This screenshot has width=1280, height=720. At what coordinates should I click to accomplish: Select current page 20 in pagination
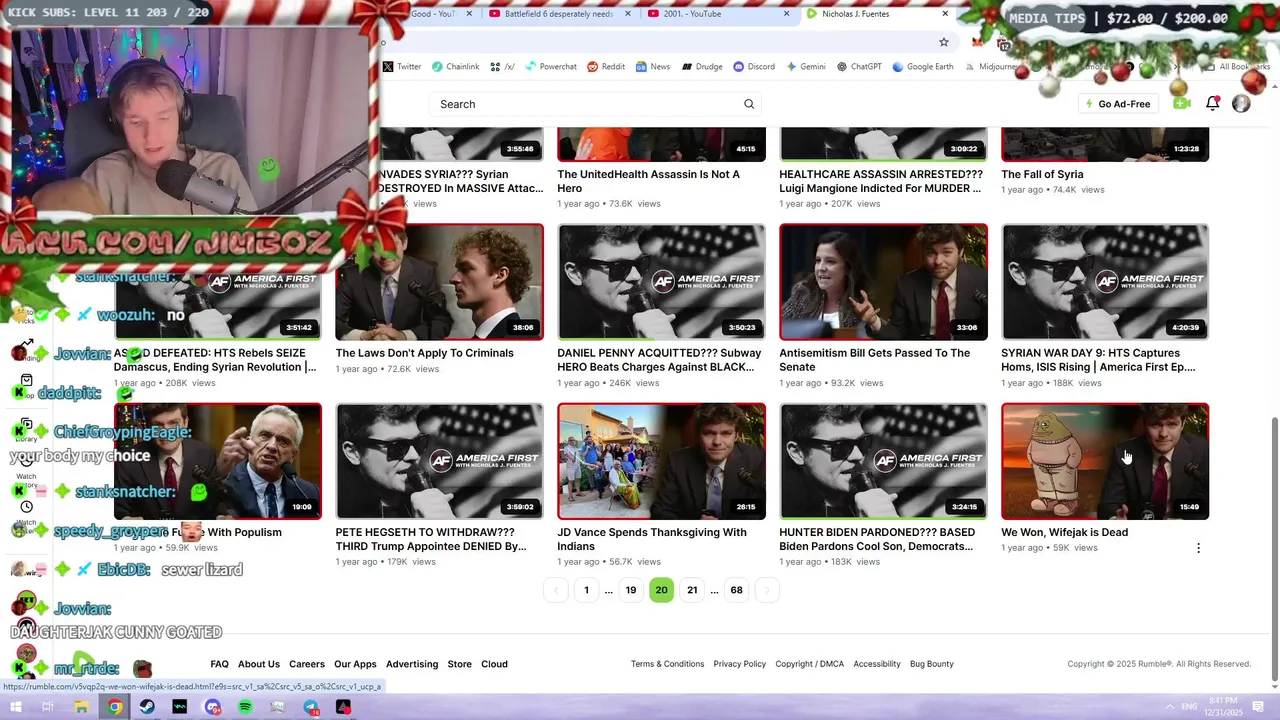coord(661,590)
